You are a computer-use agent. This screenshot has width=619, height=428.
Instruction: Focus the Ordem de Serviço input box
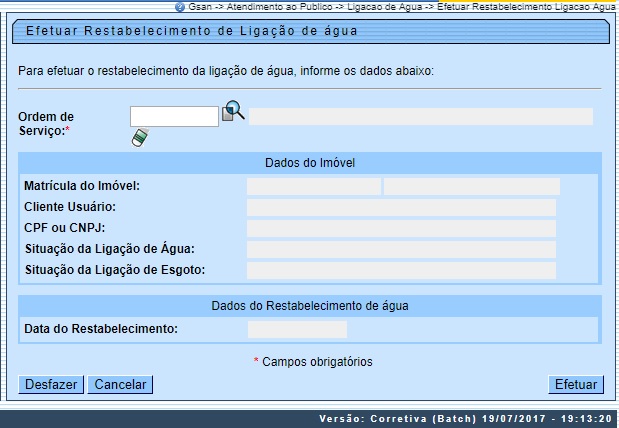(174, 117)
